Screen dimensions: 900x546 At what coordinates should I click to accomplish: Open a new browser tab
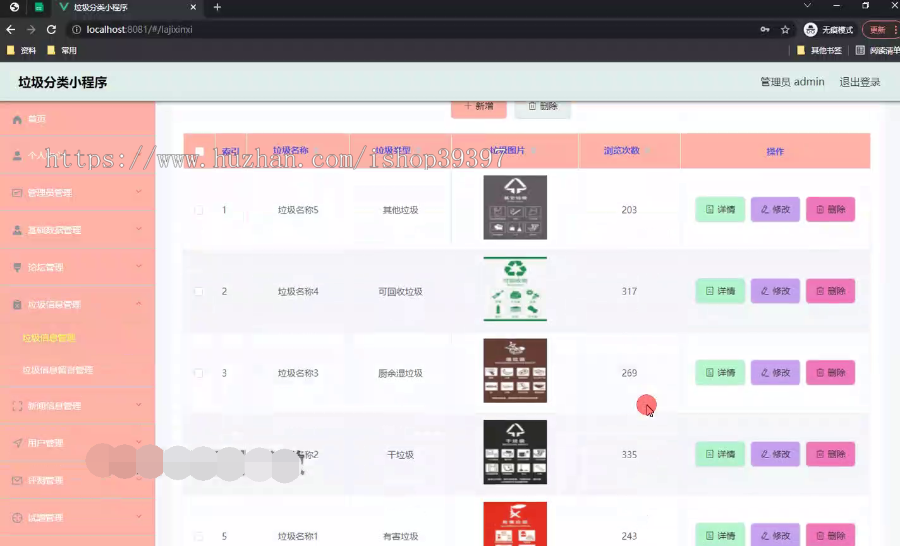[x=217, y=7]
